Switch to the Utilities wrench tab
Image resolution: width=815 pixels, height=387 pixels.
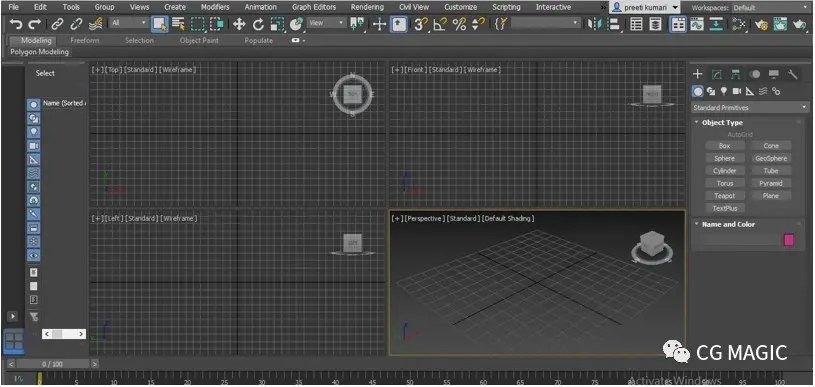tap(793, 74)
